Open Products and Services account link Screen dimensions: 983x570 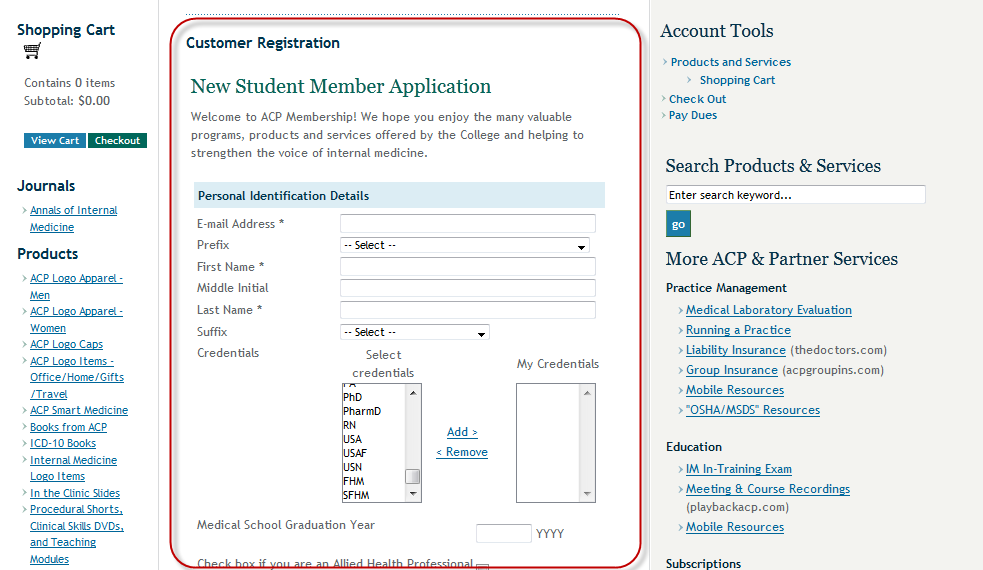(x=730, y=62)
